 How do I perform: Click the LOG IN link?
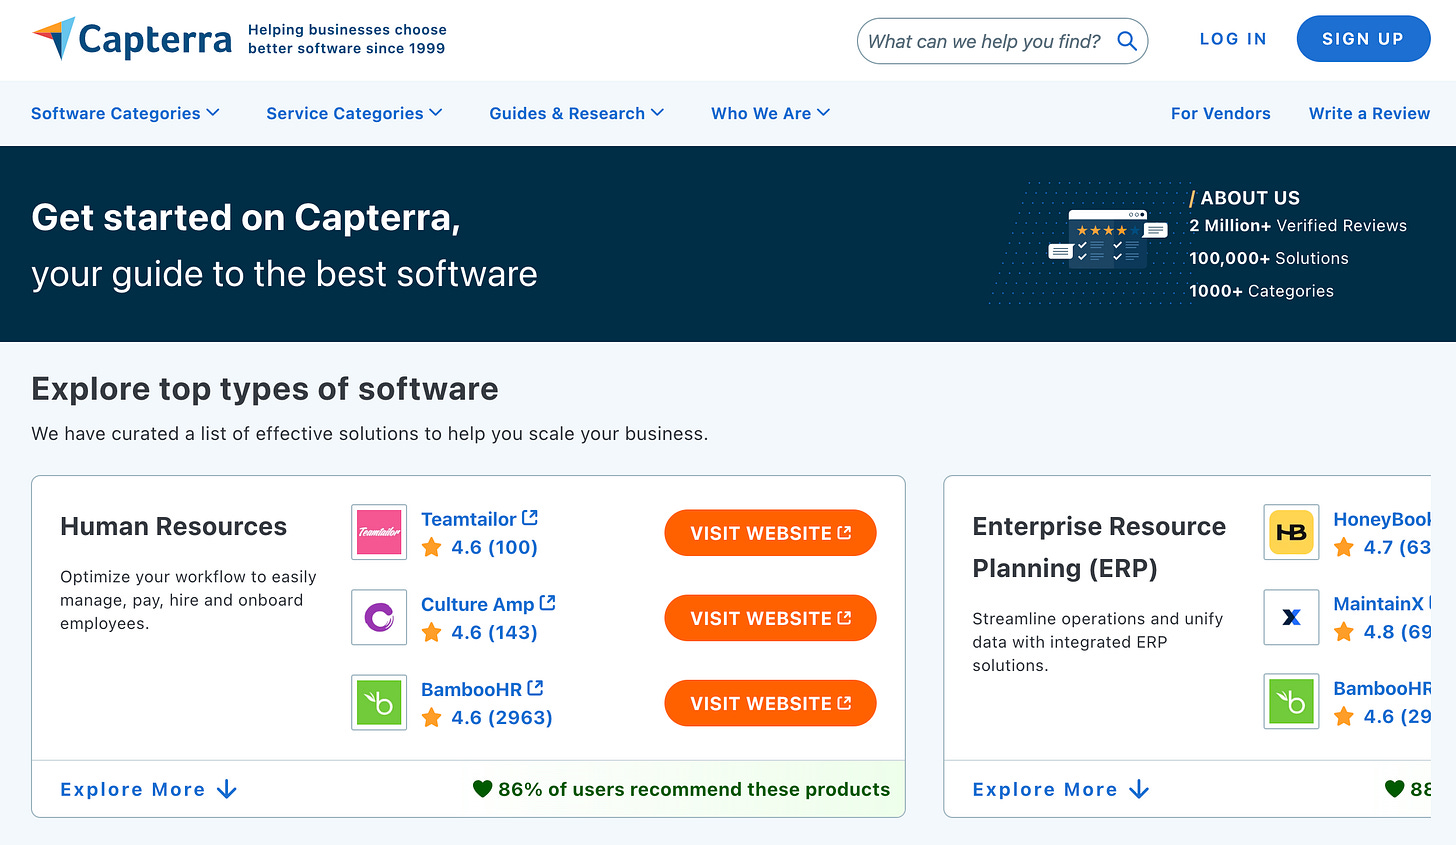pos(1233,39)
